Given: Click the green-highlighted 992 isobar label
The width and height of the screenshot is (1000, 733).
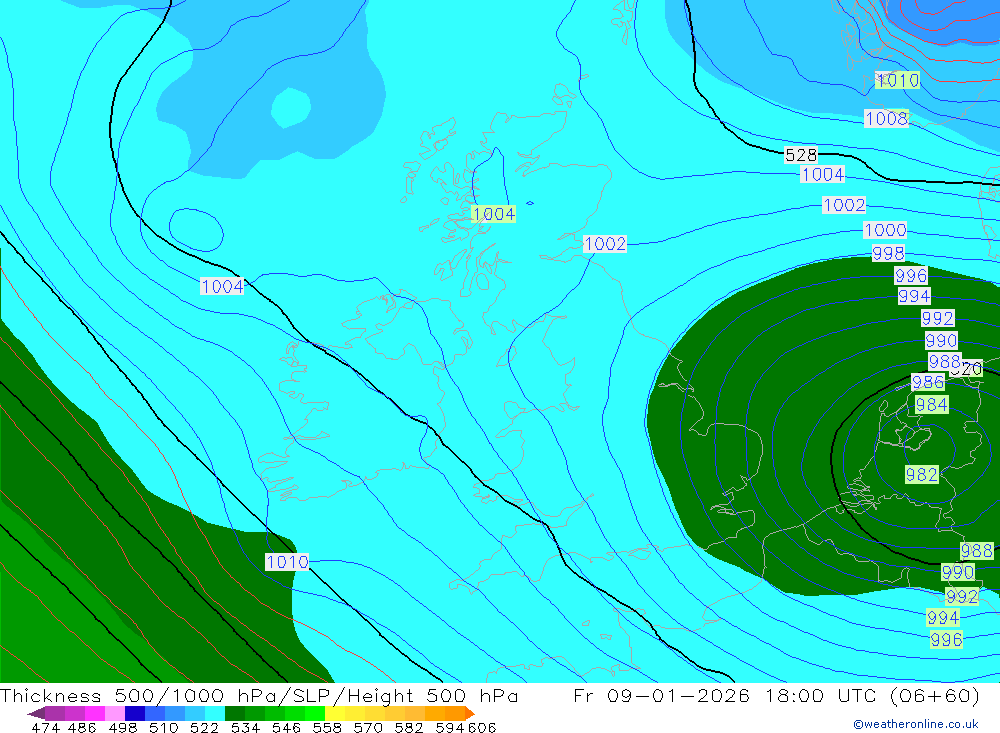Looking at the screenshot, I should [962, 596].
